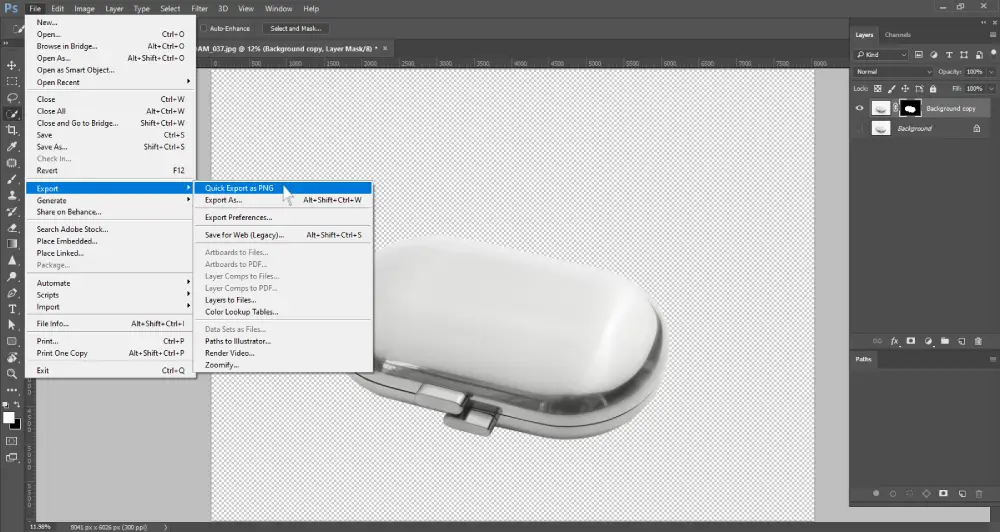Image resolution: width=1000 pixels, height=532 pixels.
Task: Create a new group folder icon
Action: 945,341
